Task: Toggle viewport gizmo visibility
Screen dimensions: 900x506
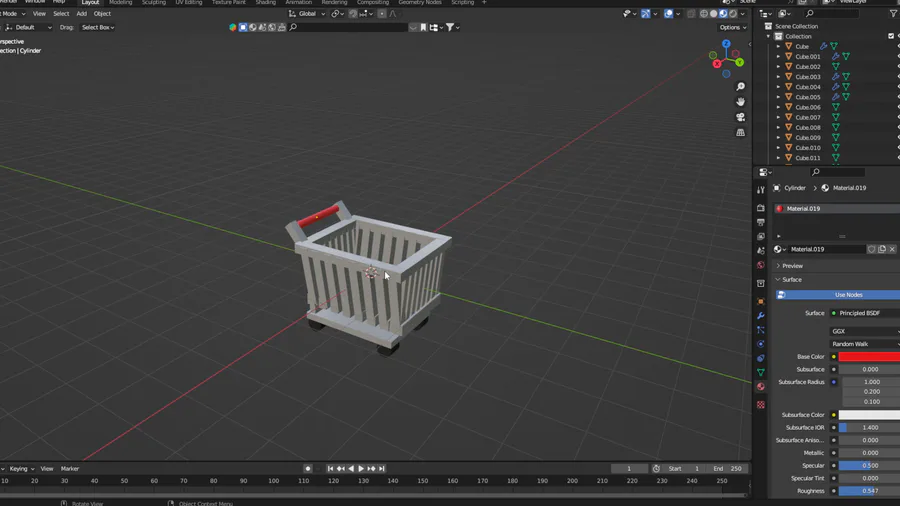Action: (x=646, y=14)
